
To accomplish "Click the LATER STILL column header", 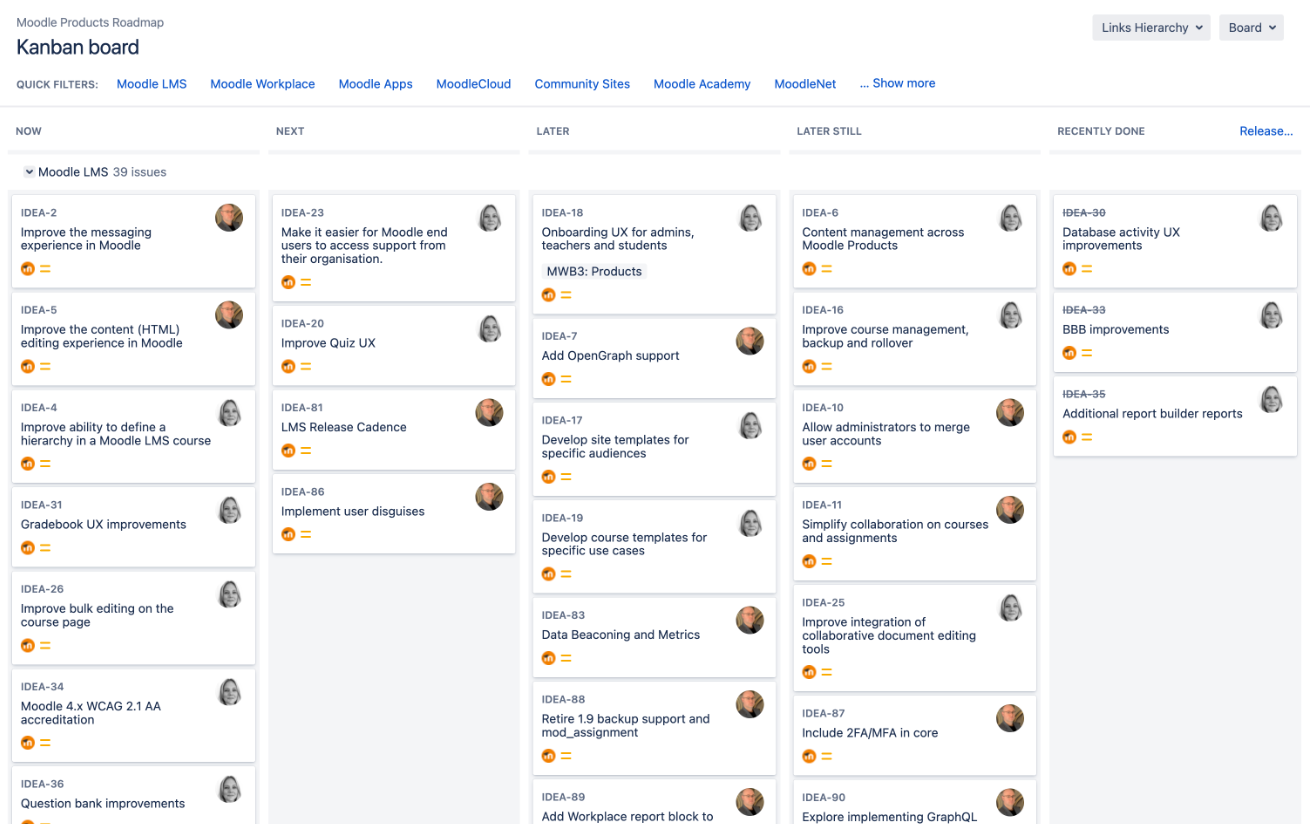I will pos(829,131).
